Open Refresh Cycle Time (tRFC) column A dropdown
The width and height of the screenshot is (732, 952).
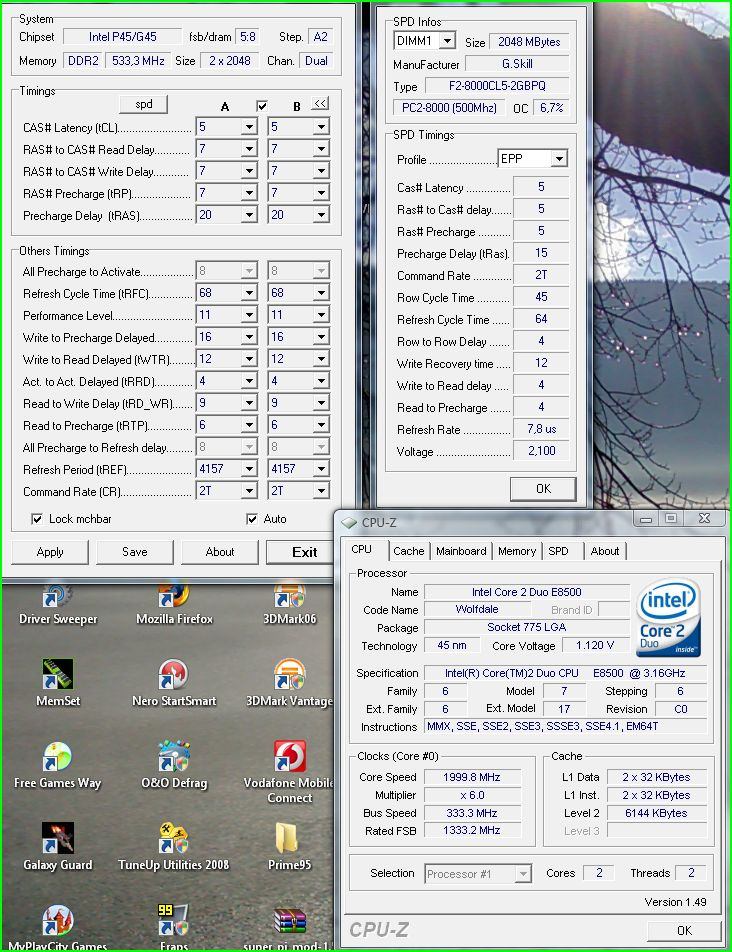[249, 293]
